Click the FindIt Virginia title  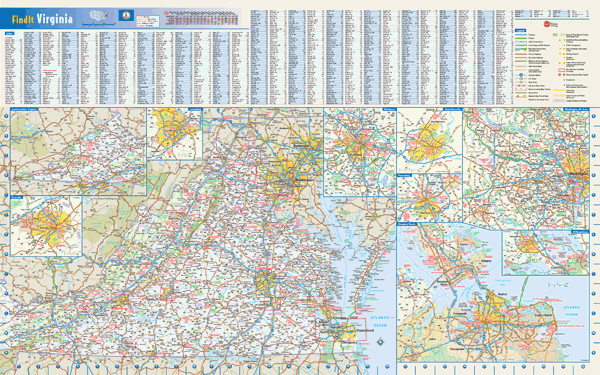coord(42,19)
